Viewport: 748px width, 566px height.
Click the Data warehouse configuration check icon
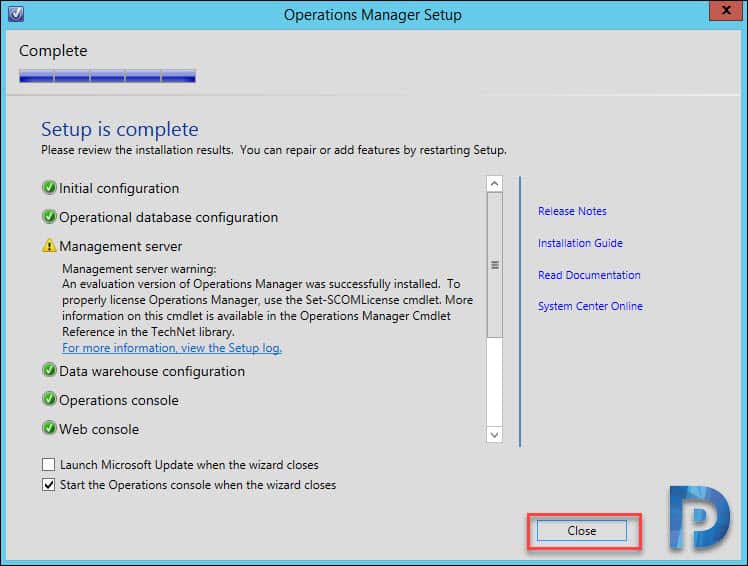[49, 370]
